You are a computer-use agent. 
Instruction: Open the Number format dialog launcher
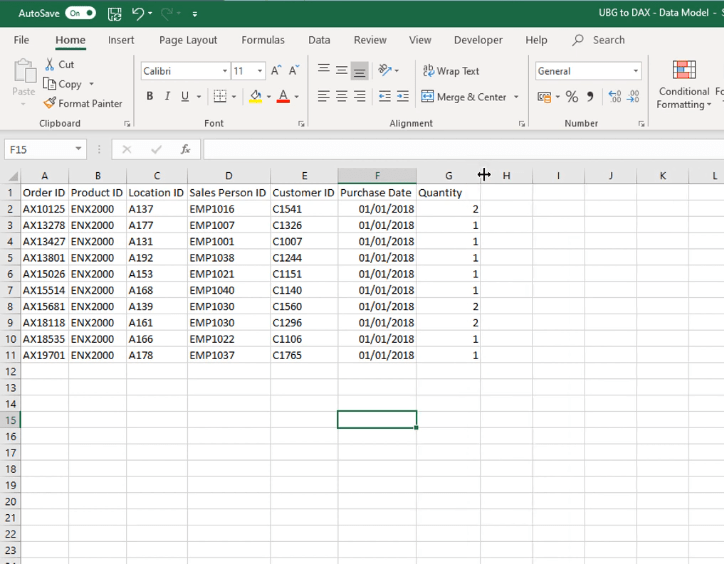click(641, 124)
